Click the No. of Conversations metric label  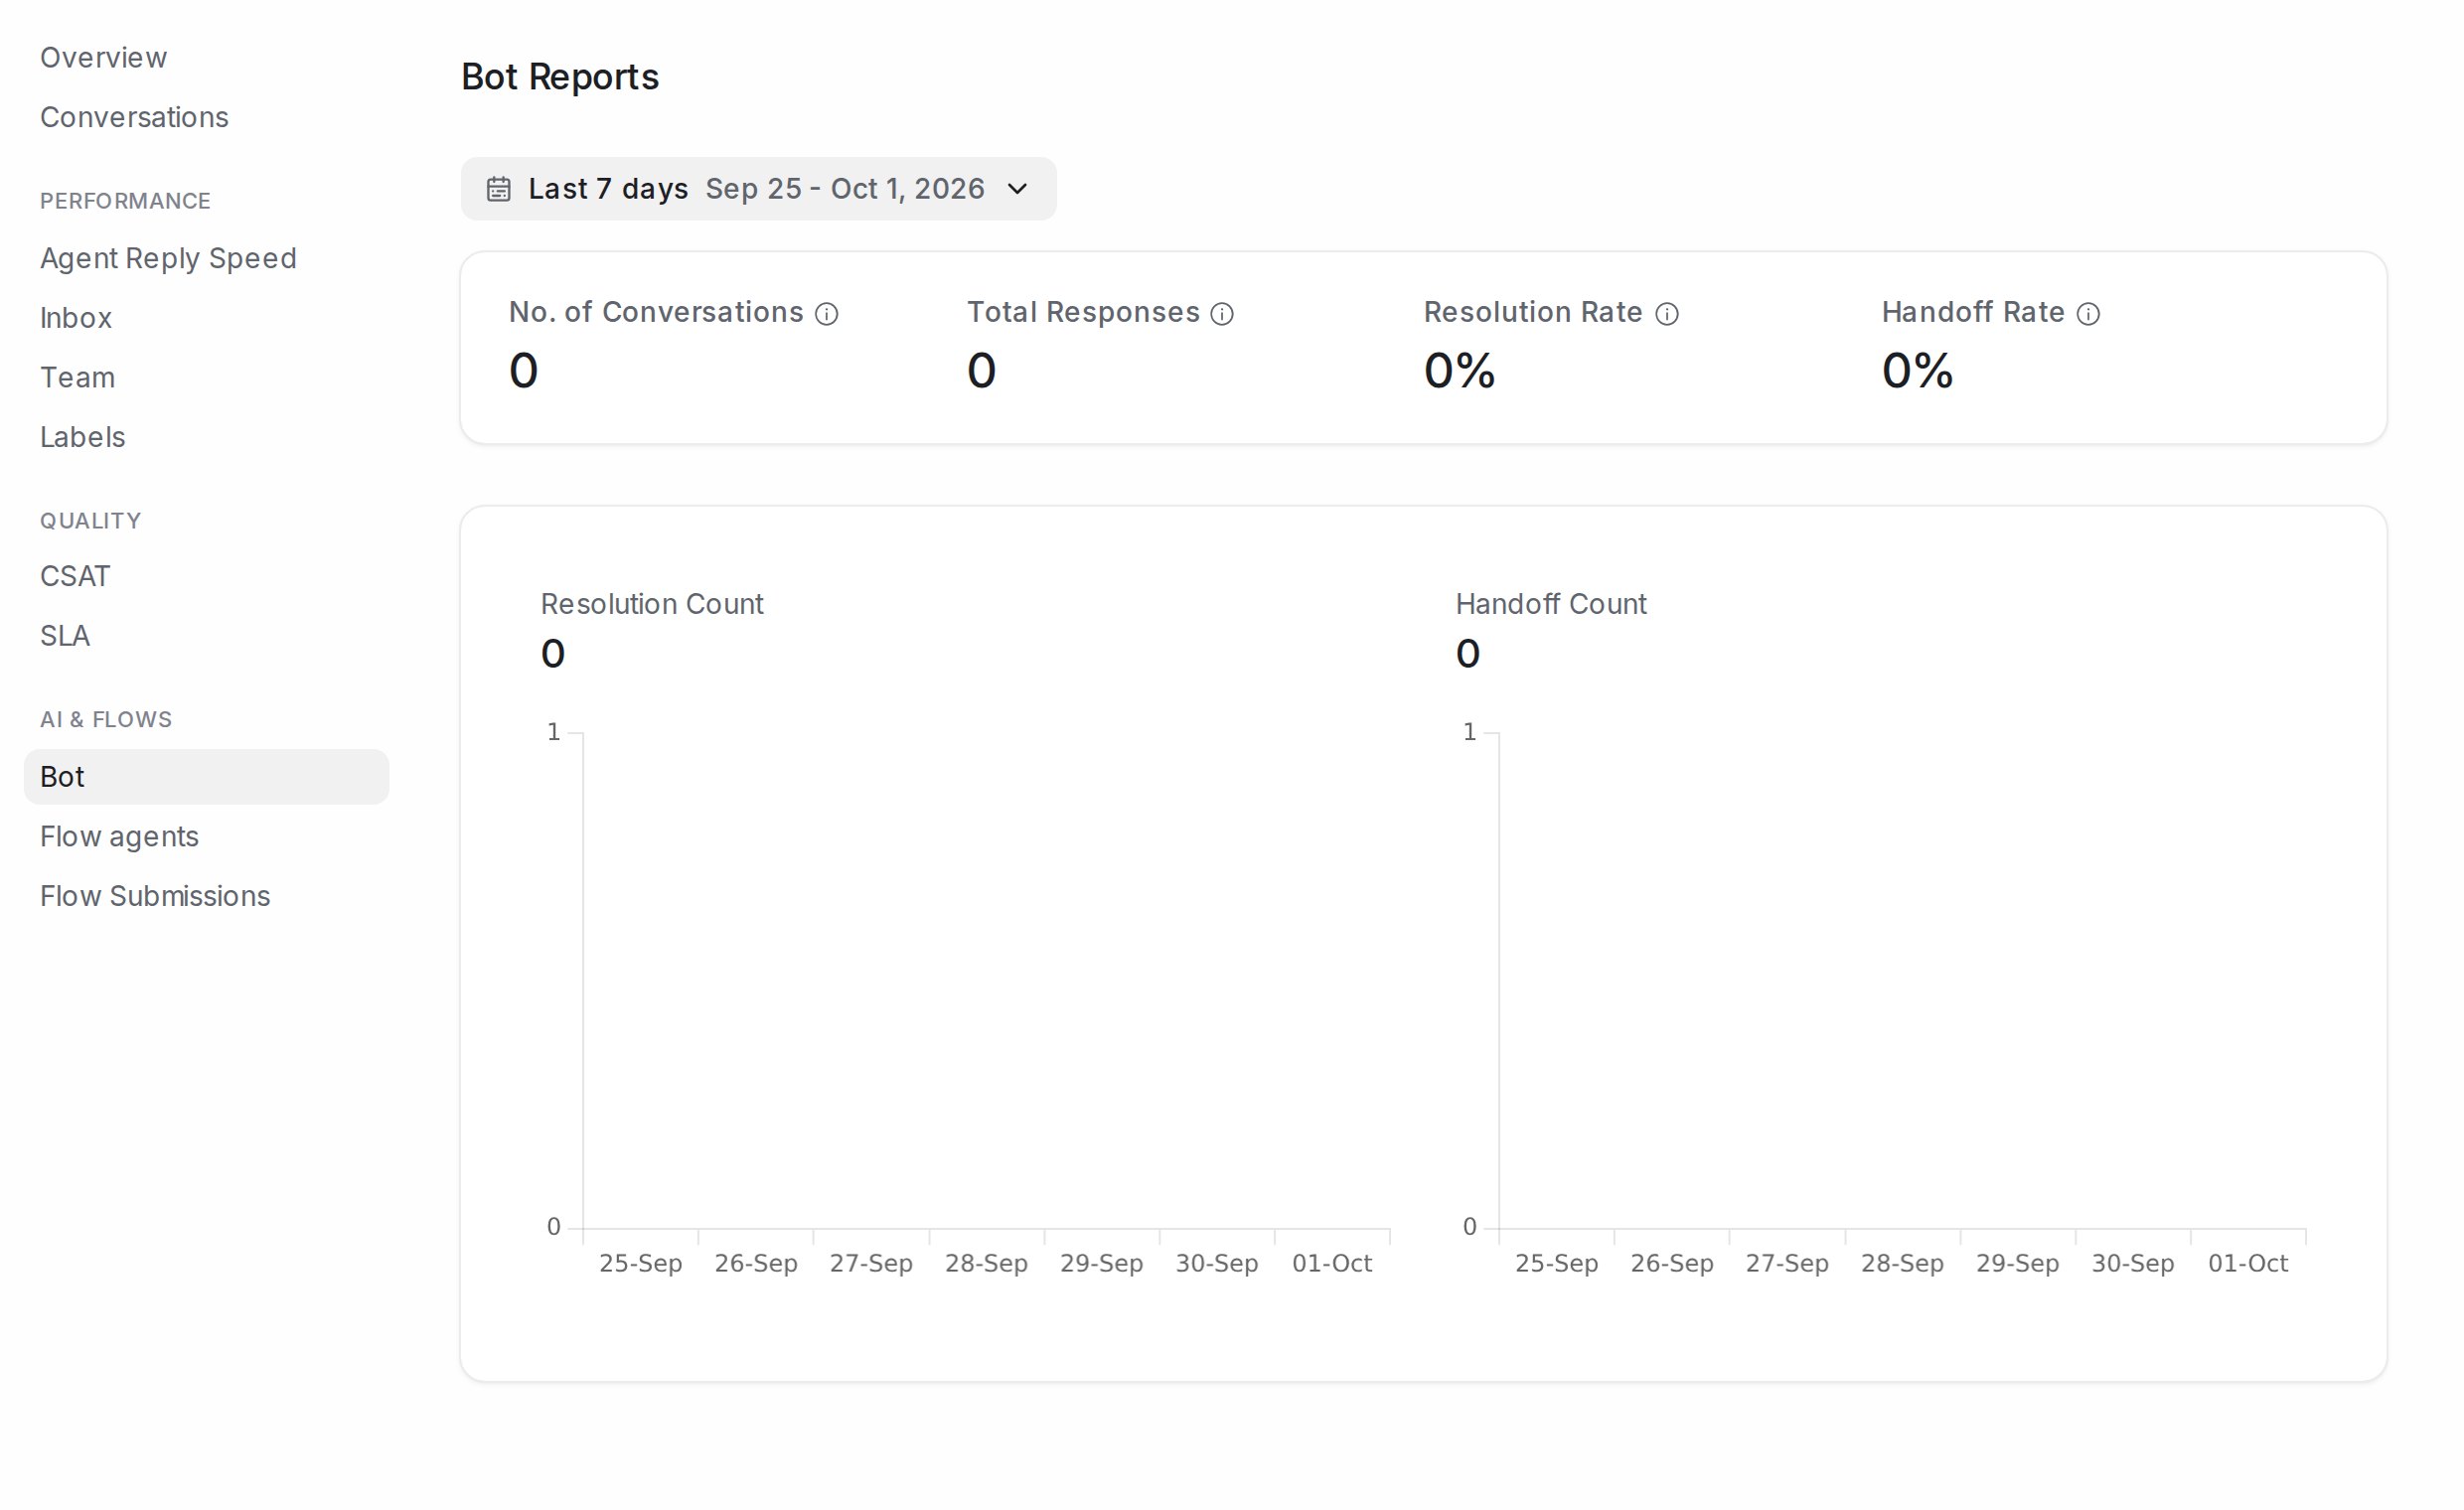coord(656,312)
